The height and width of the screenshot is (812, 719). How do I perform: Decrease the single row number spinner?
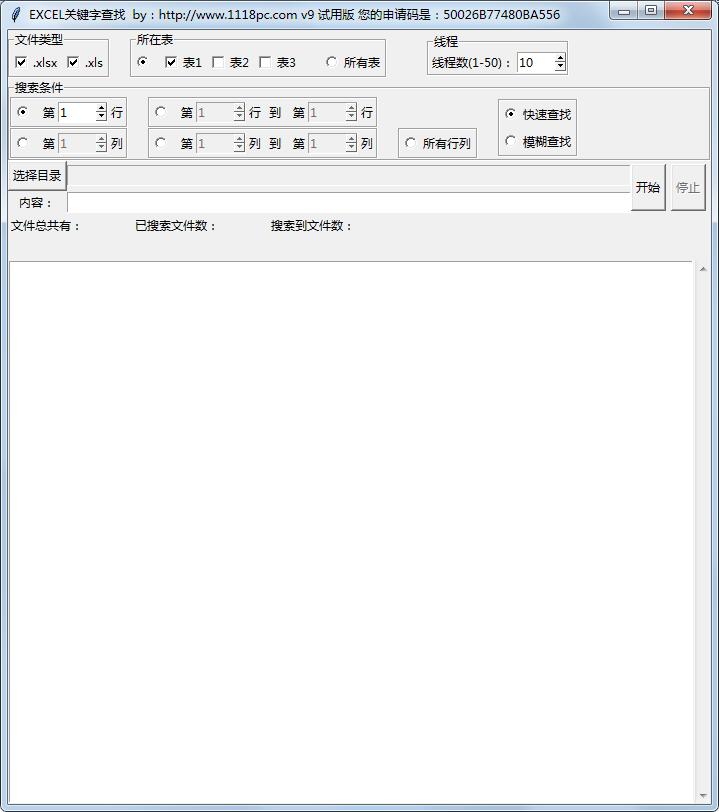pos(102,117)
